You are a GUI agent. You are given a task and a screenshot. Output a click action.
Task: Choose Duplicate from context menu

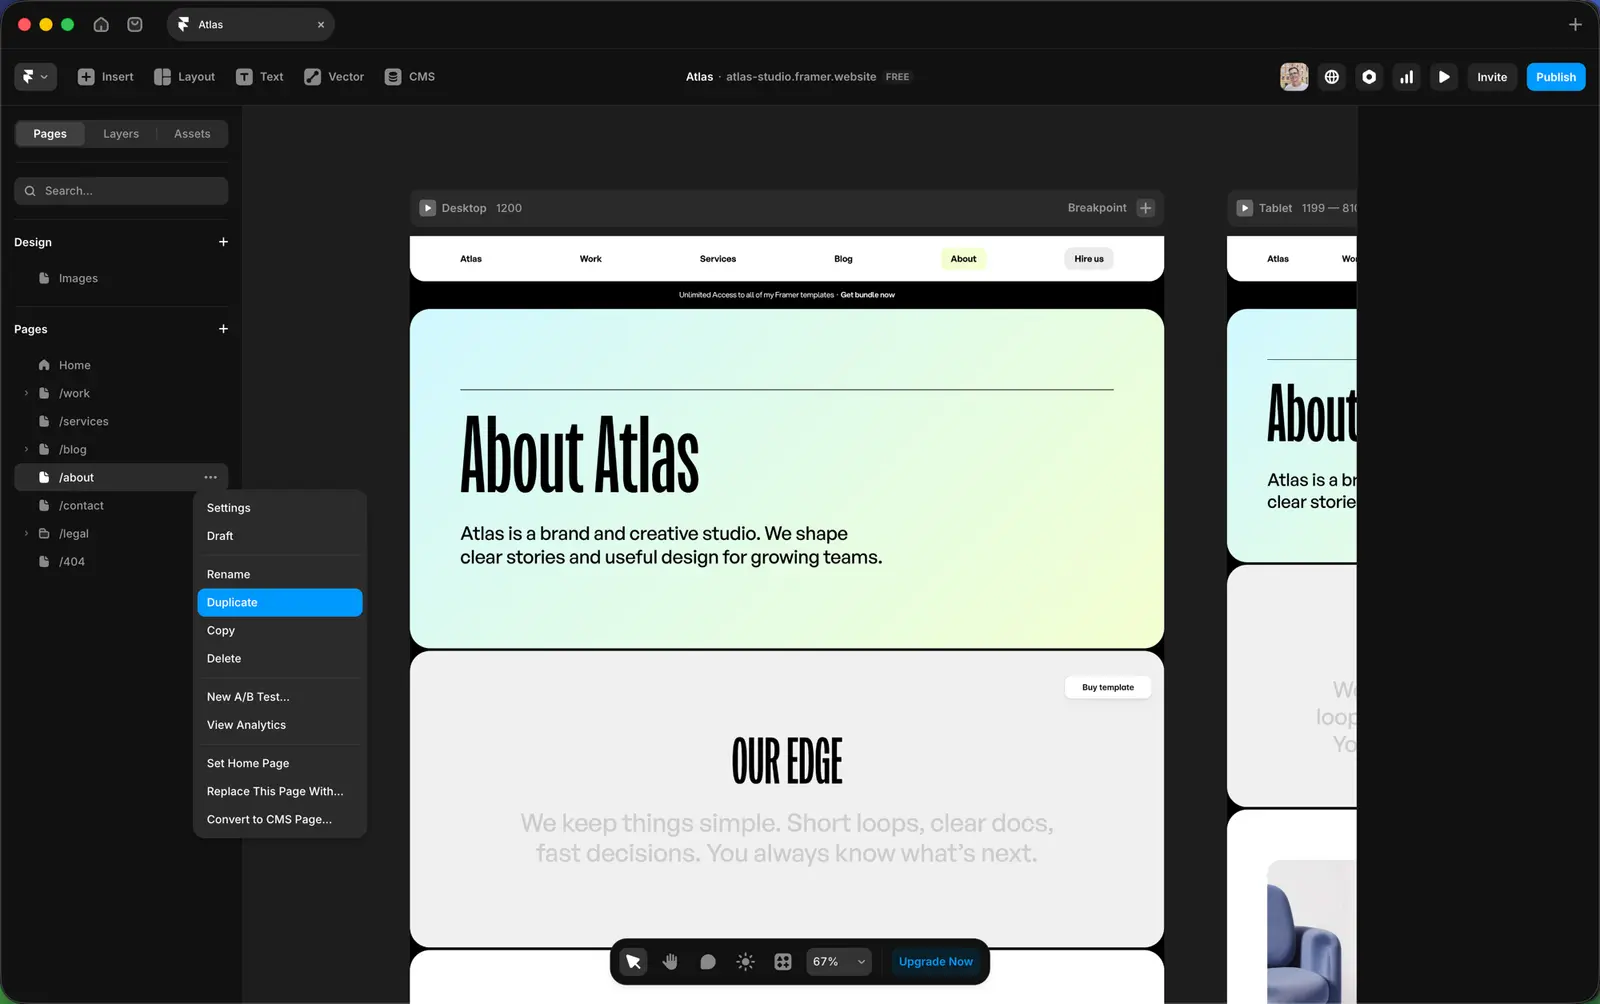[x=280, y=602]
